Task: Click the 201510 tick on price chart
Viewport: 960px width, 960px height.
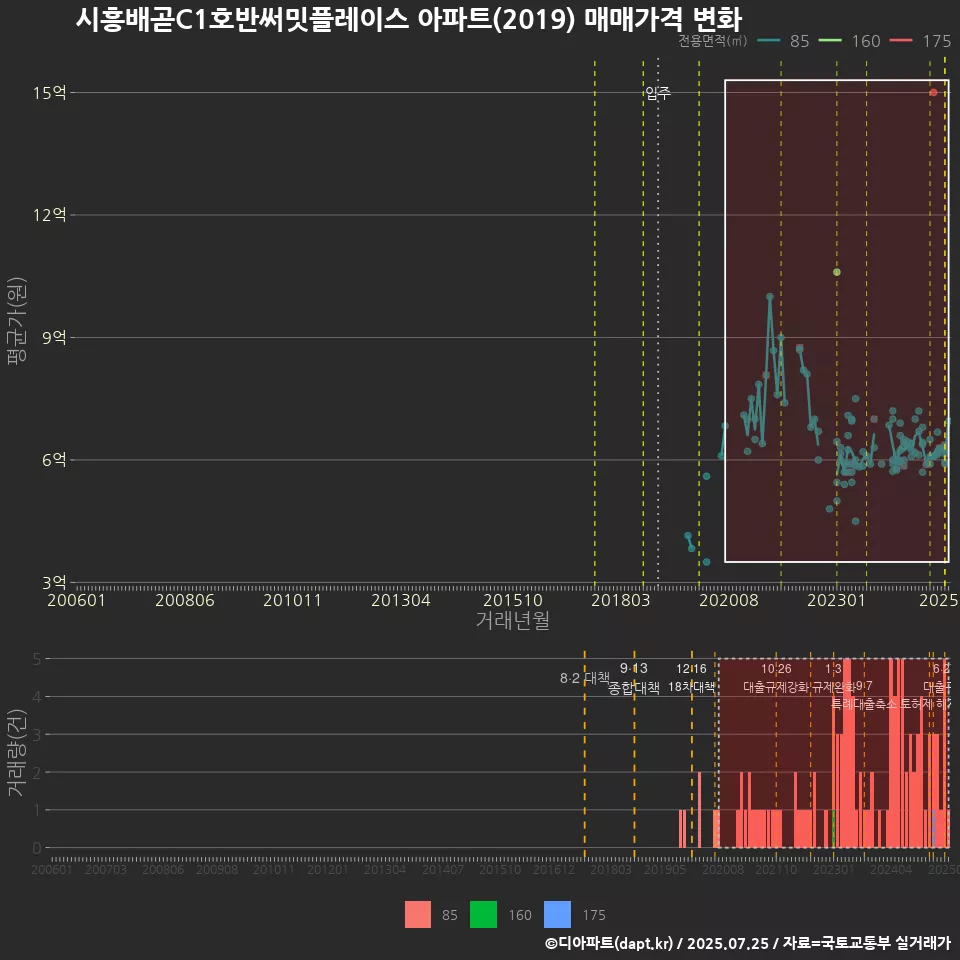Action: (512, 600)
